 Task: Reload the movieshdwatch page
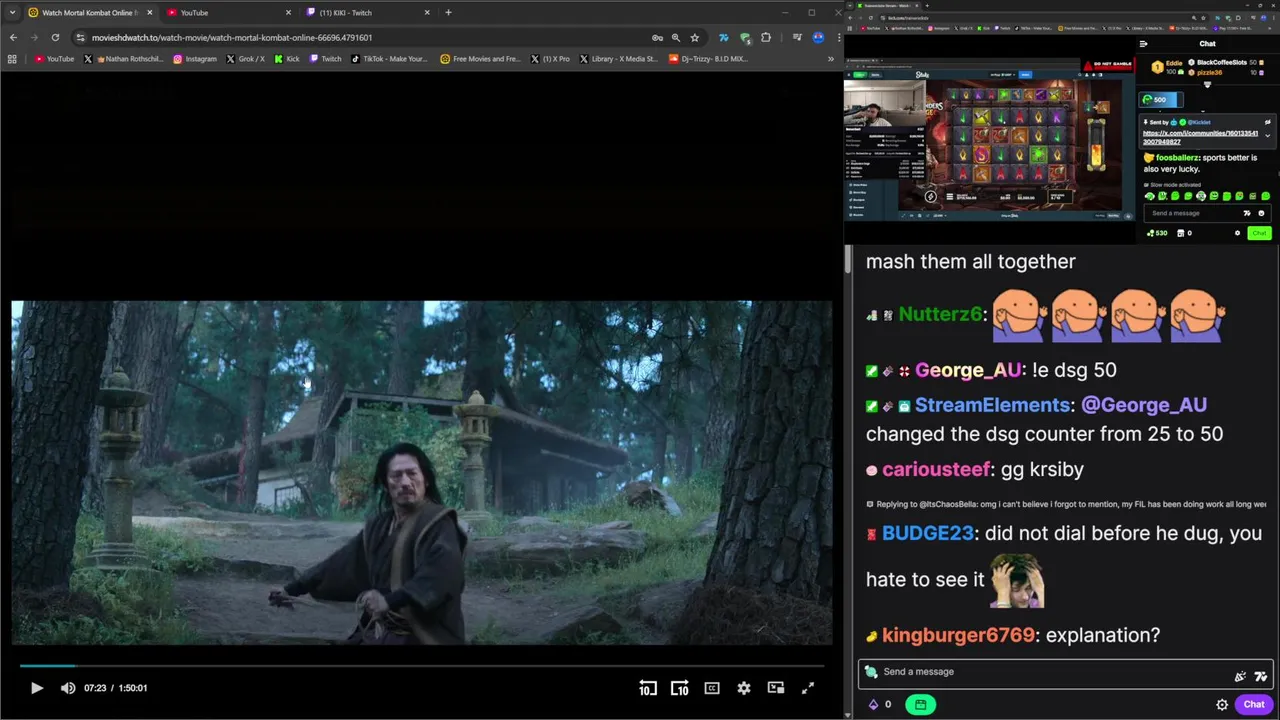[x=55, y=38]
